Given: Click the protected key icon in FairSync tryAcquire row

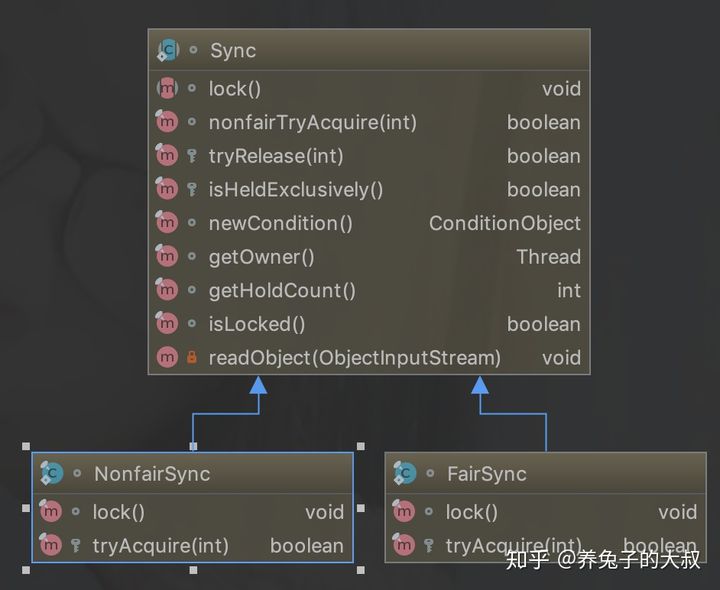Looking at the screenshot, I should tap(429, 545).
